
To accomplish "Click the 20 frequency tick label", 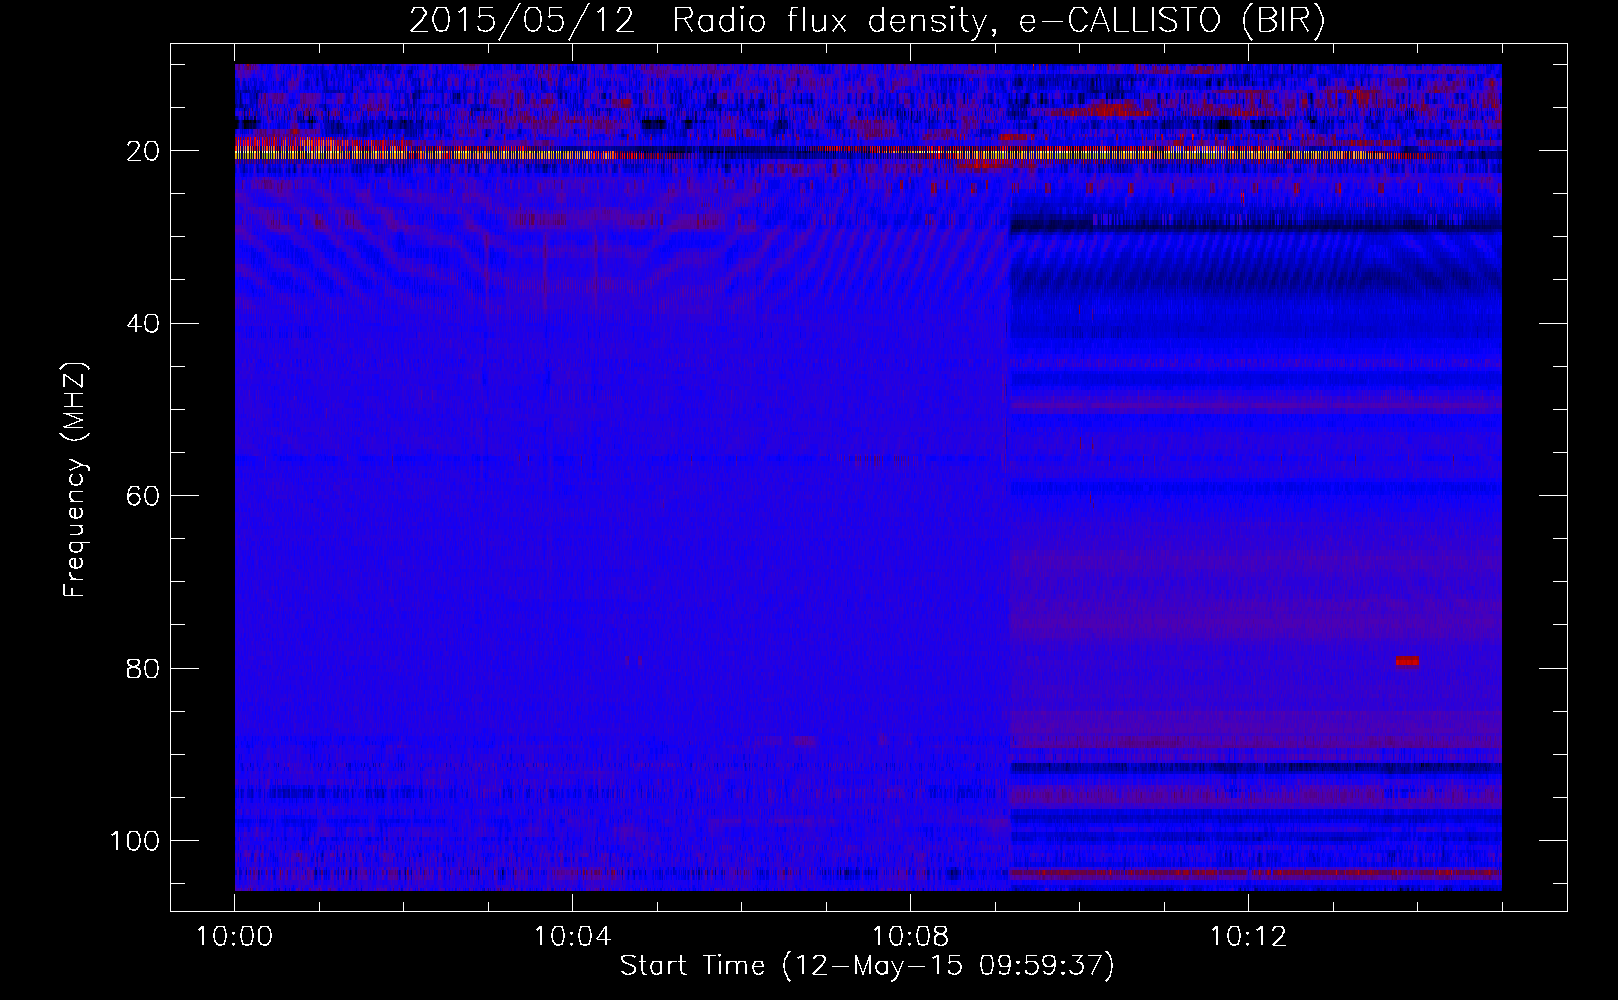I will tap(143, 151).
